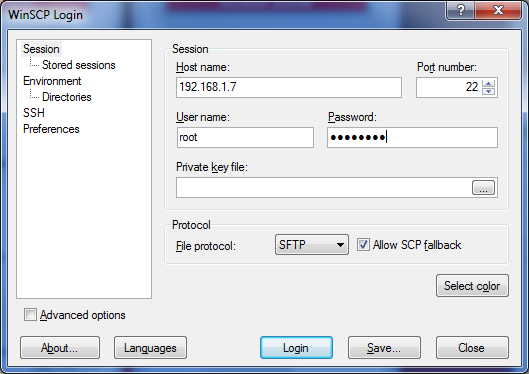Click the Close button at bottom
The height and width of the screenshot is (374, 529).
coord(472,348)
